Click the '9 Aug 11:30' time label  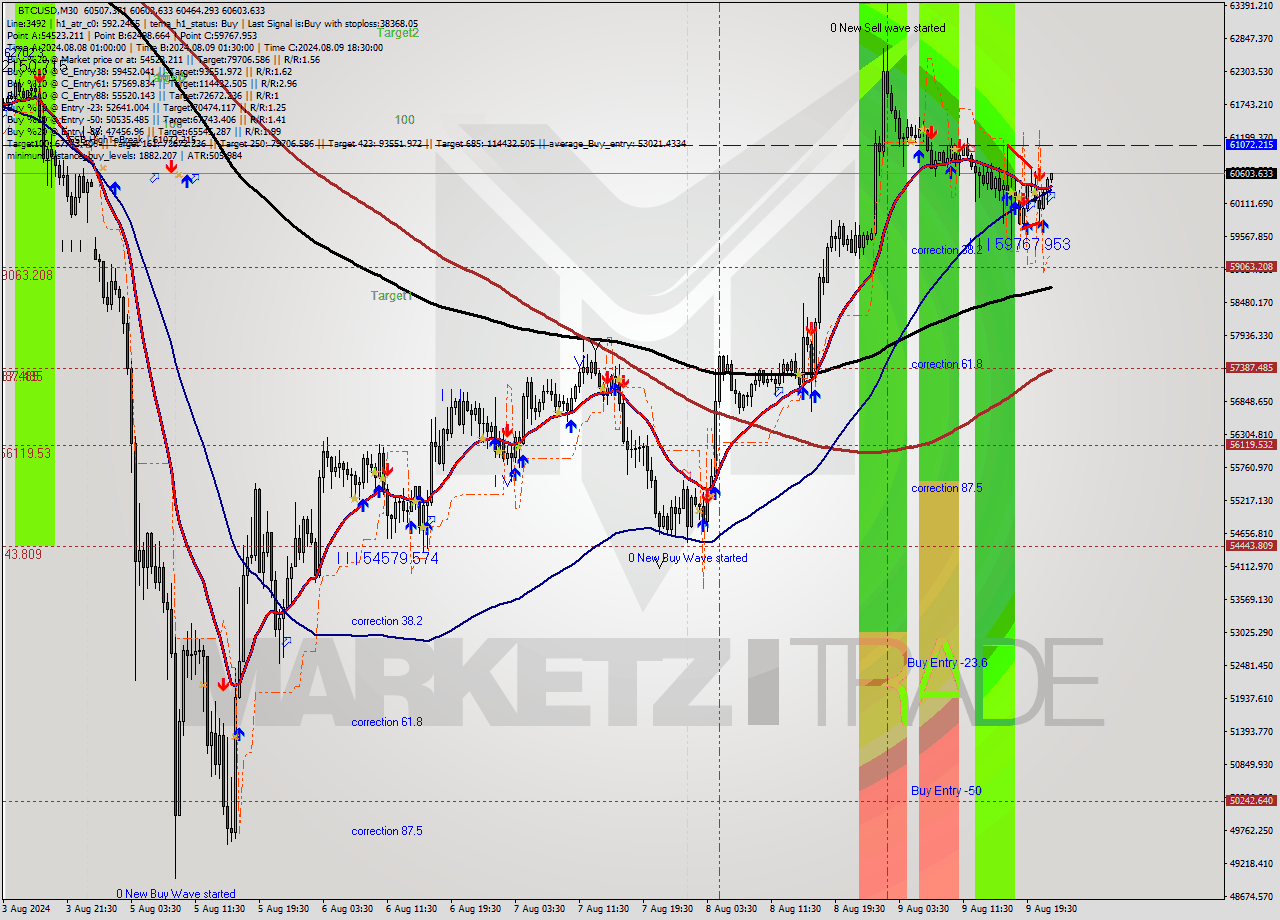987,909
